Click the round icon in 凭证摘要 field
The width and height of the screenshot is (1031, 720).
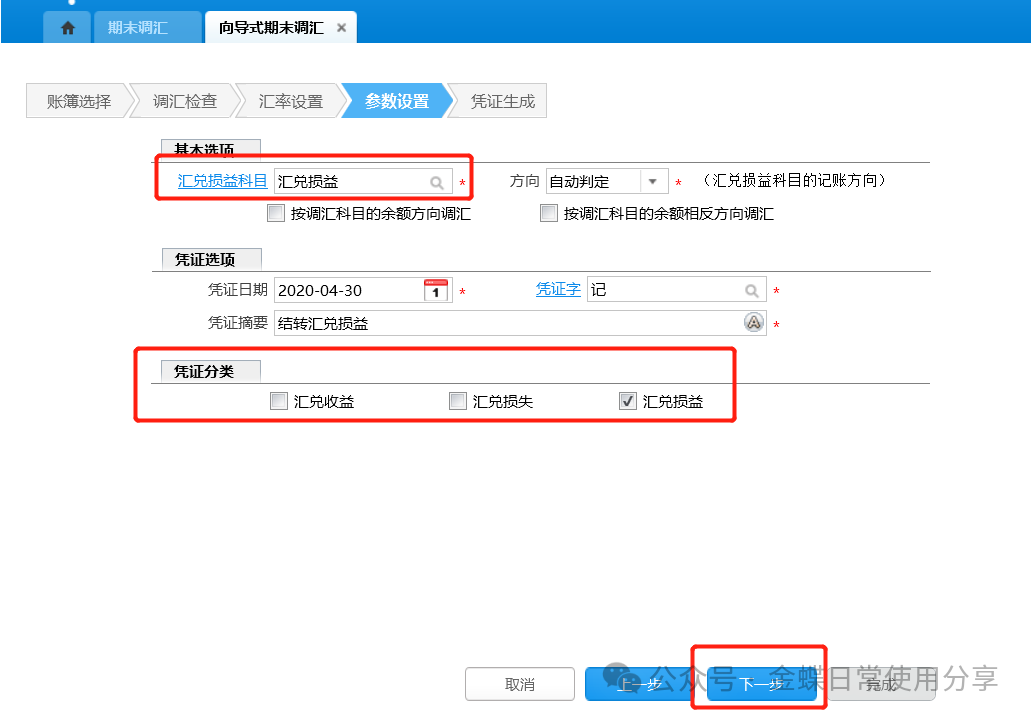pos(753,322)
